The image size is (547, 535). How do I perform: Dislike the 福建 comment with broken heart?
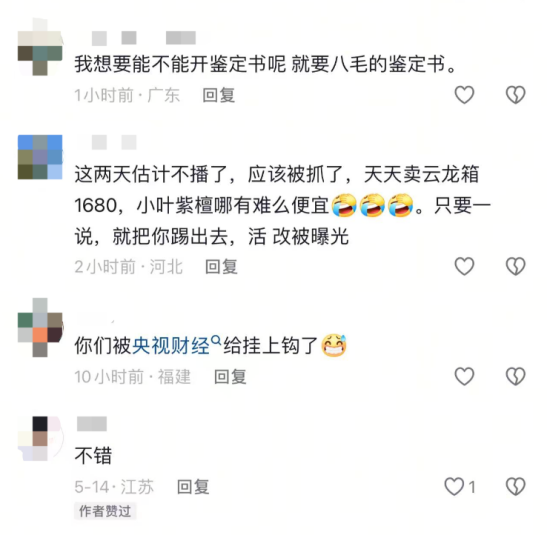516,377
